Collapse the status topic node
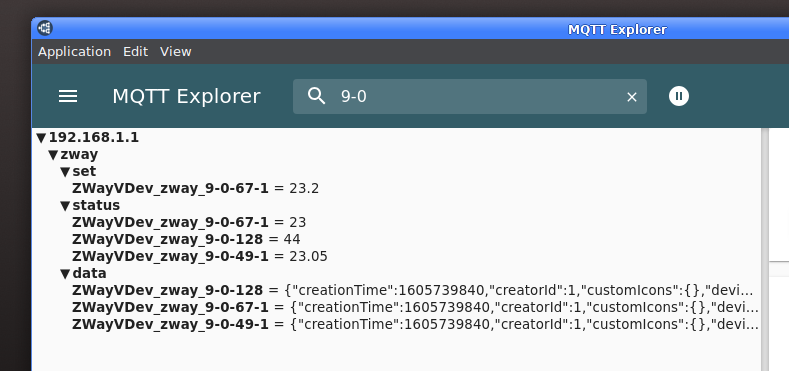The image size is (789, 371). click(x=65, y=206)
